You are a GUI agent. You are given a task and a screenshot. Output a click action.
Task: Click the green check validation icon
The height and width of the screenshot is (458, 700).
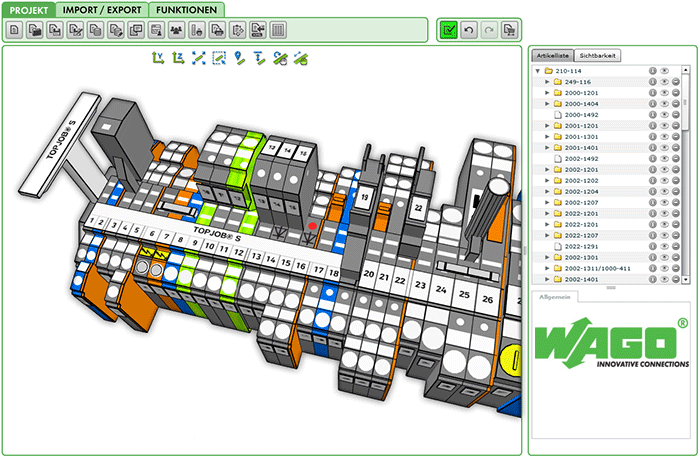coord(448,30)
